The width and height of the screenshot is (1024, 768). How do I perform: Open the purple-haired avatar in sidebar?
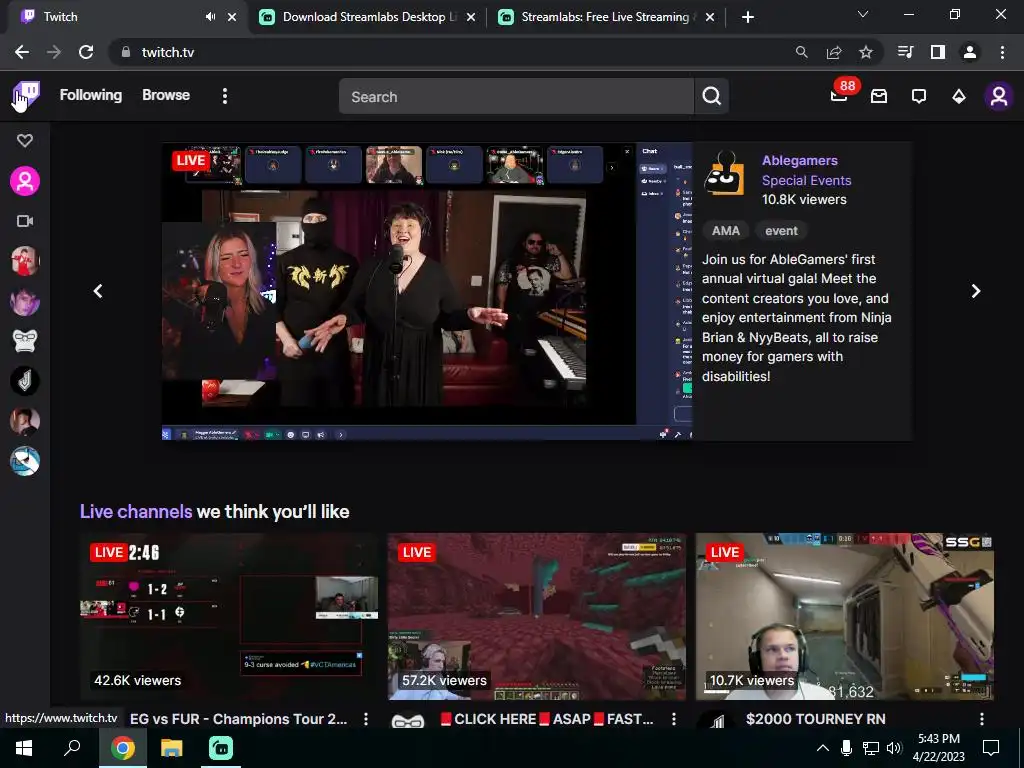tap(25, 301)
